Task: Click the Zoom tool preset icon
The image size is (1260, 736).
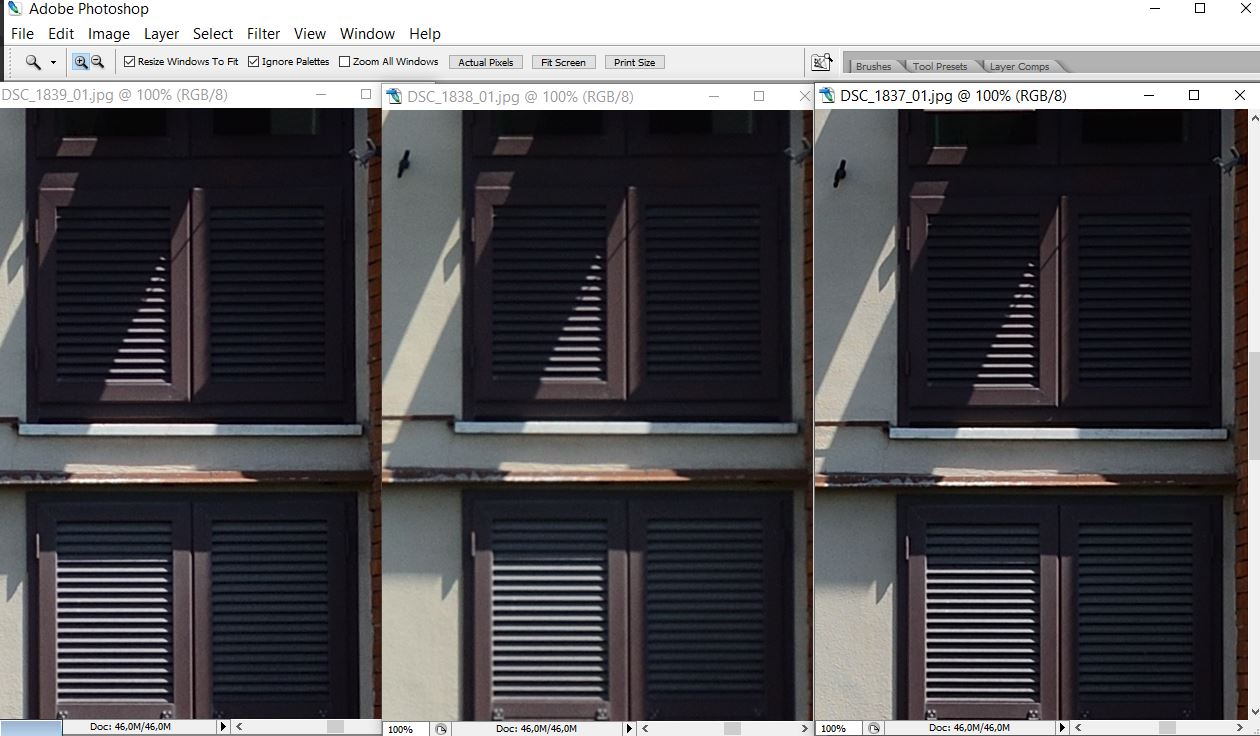Action: (33, 62)
